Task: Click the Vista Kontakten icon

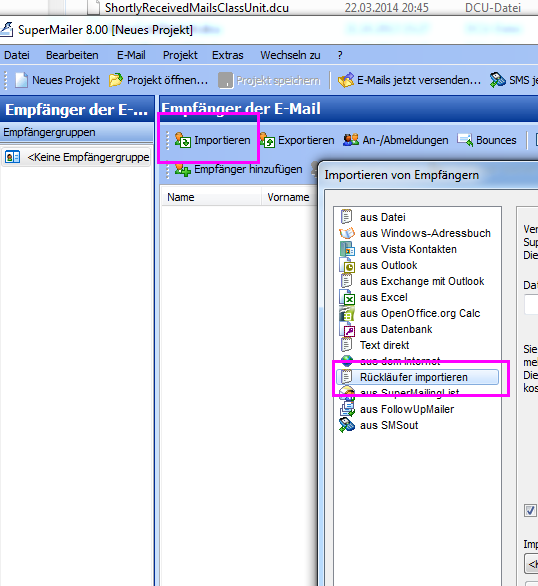Action: click(x=347, y=249)
